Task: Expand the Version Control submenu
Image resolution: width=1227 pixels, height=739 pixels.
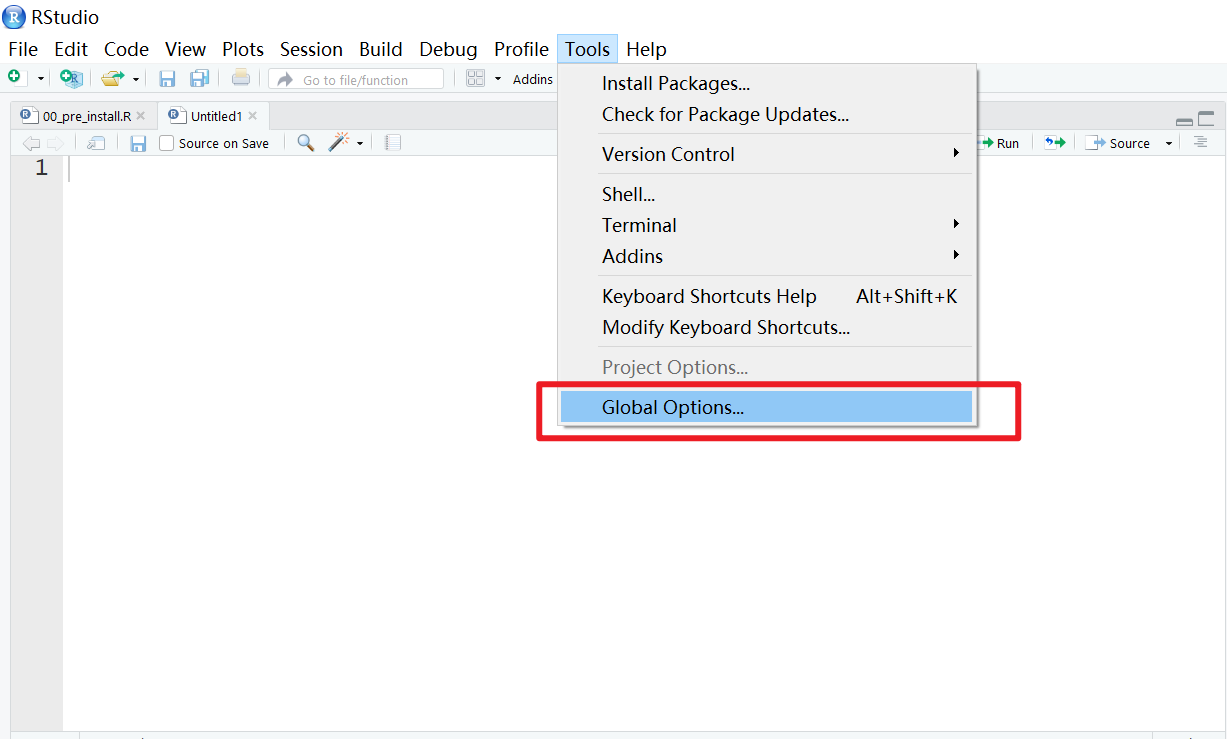Action: point(767,154)
